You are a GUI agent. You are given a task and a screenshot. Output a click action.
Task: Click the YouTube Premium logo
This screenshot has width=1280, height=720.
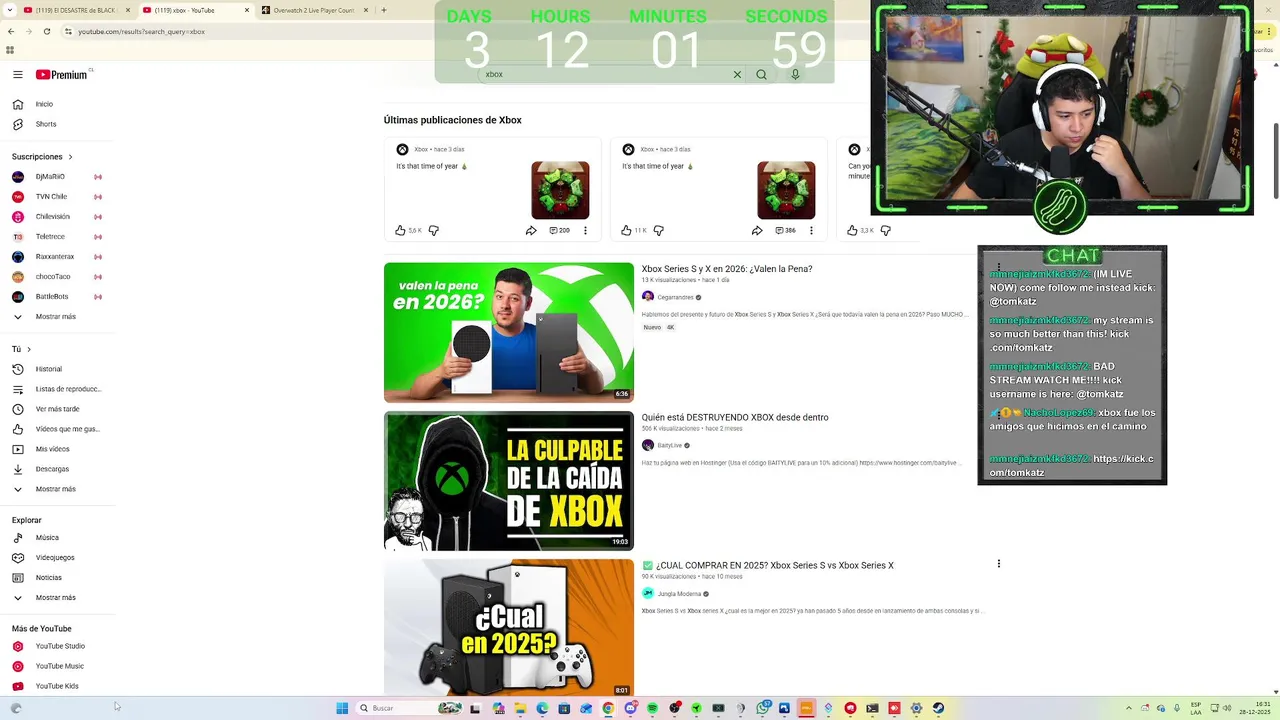pos(62,74)
